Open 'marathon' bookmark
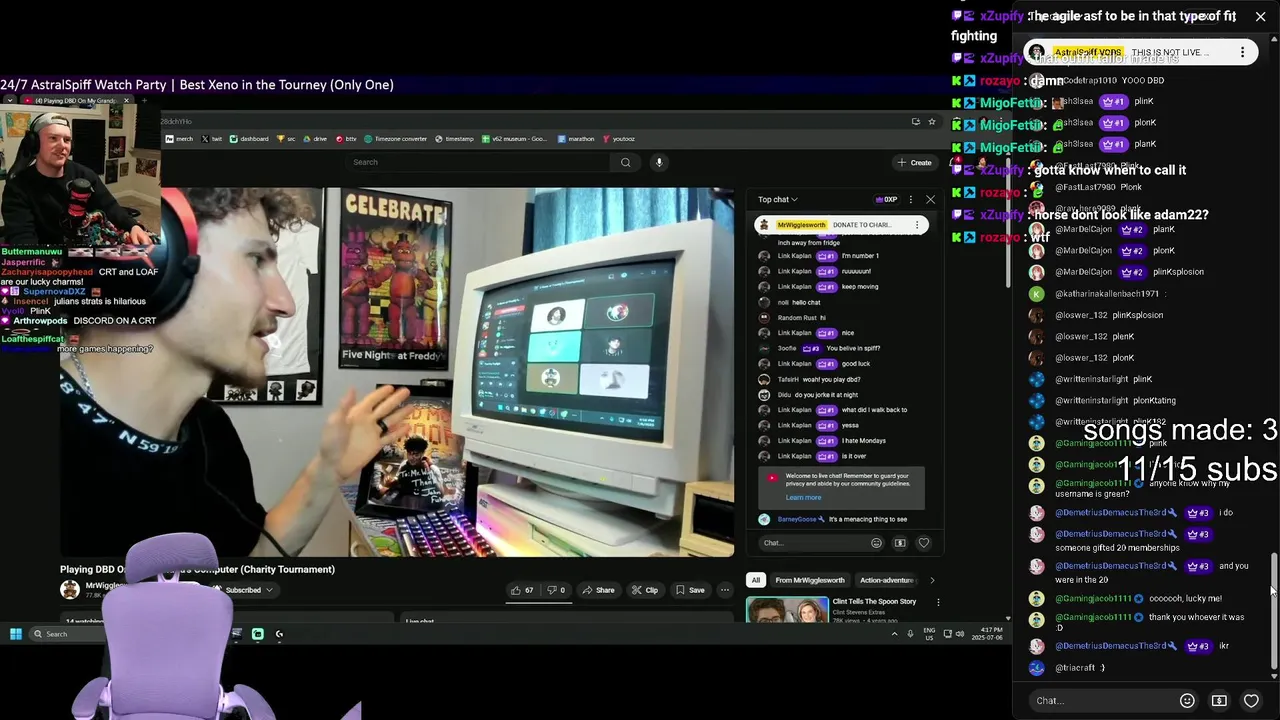Screen dimensions: 1280x720 point(575,139)
